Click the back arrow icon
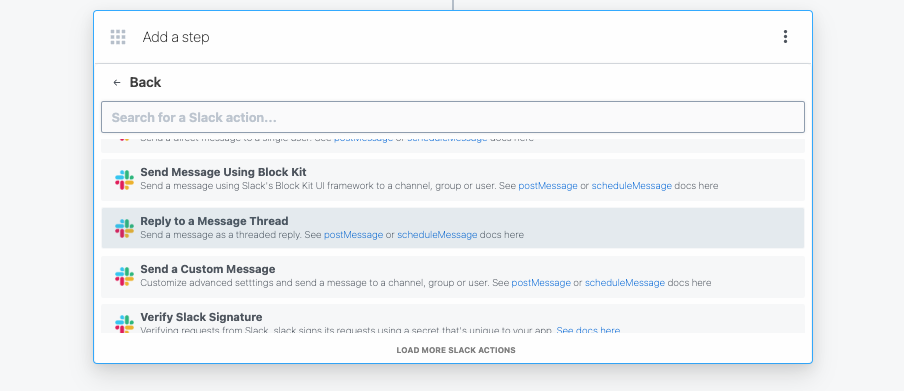Screen dimensions: 904x391 [117, 82]
